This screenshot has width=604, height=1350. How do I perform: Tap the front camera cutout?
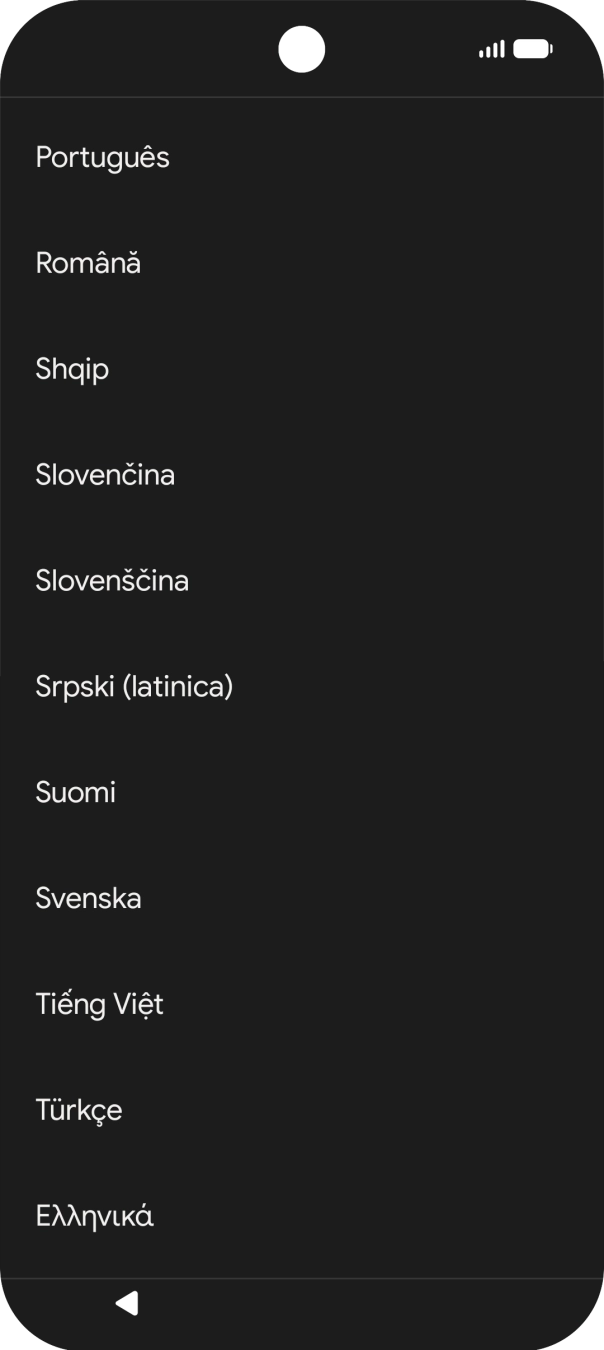pos(301,49)
